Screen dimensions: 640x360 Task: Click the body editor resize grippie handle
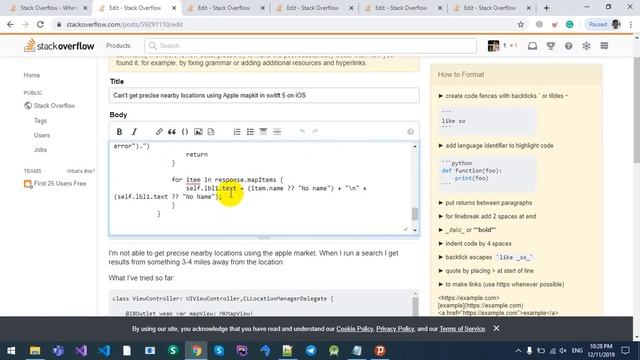click(x=264, y=237)
